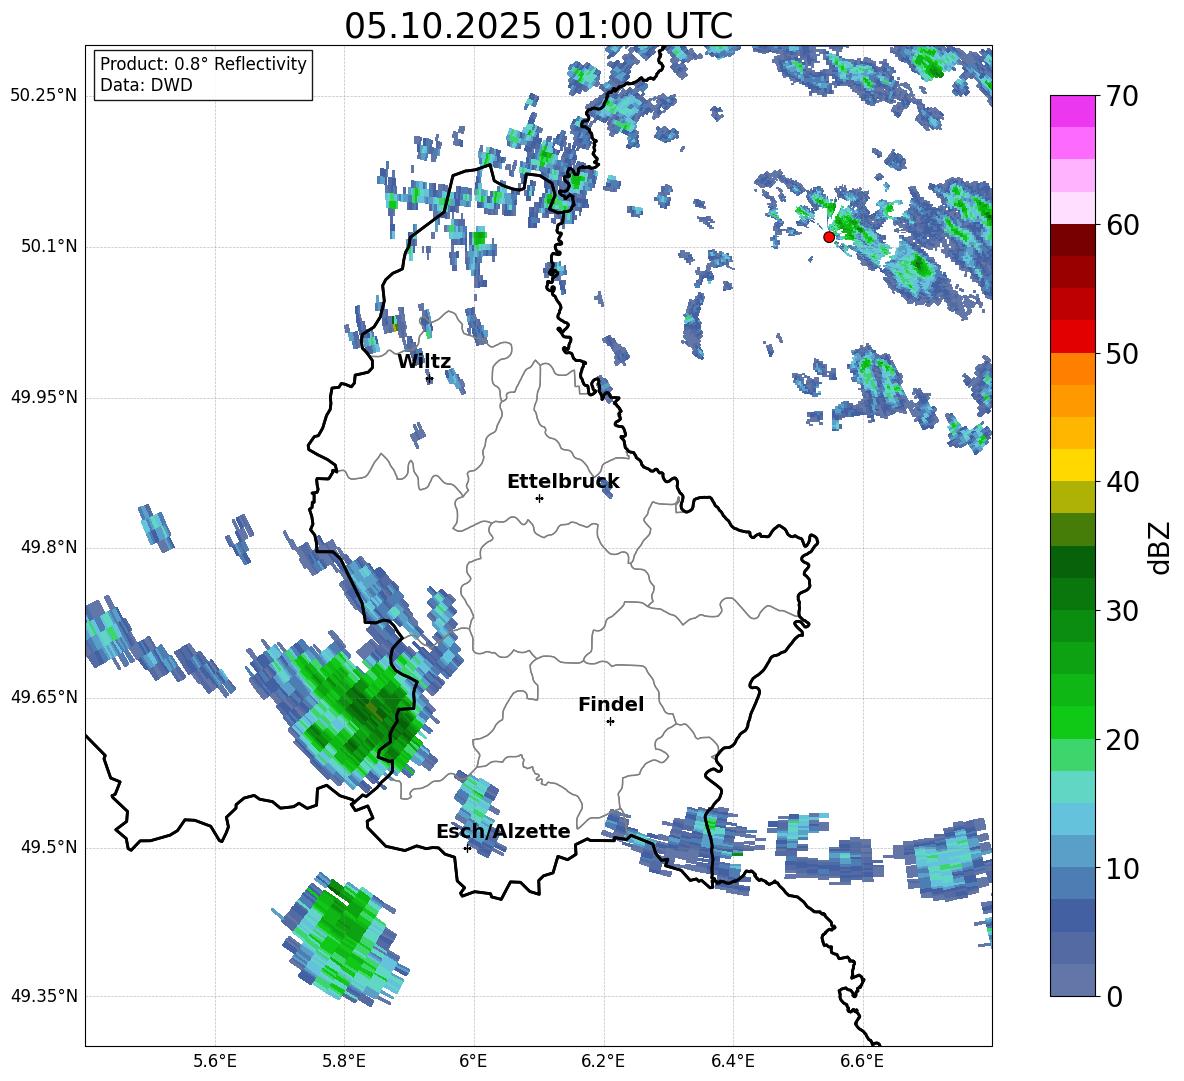Click the colorbar tick value 70
1184x1081 pixels.
pyautogui.click(x=1121, y=96)
